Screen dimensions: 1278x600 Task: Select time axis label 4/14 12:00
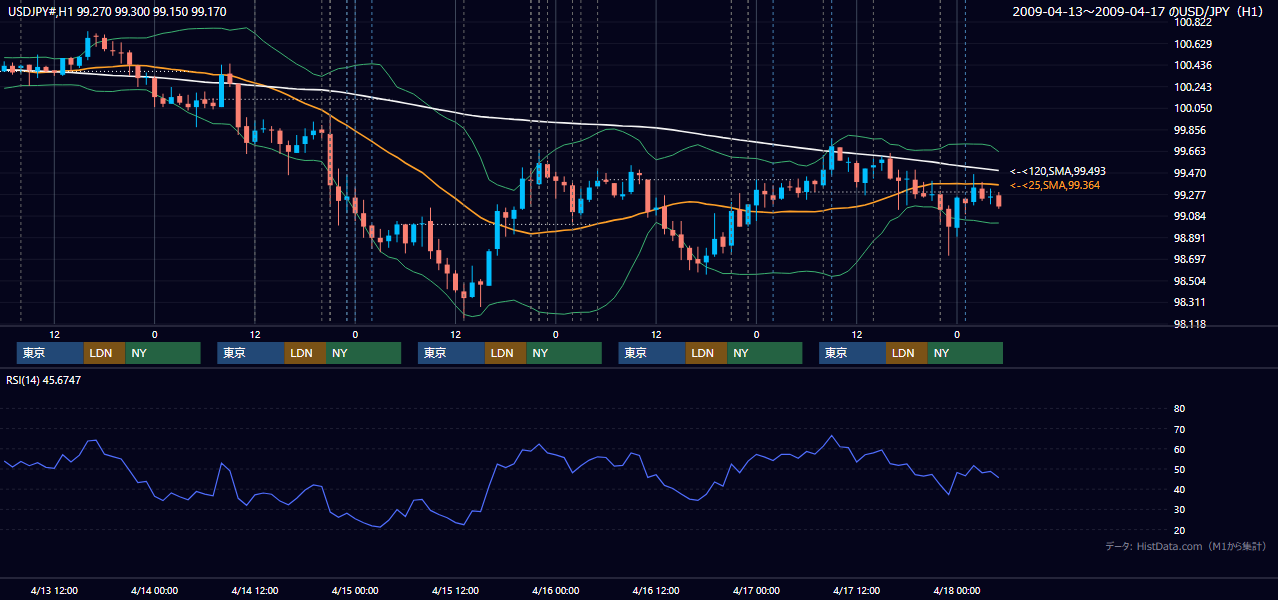(255, 591)
